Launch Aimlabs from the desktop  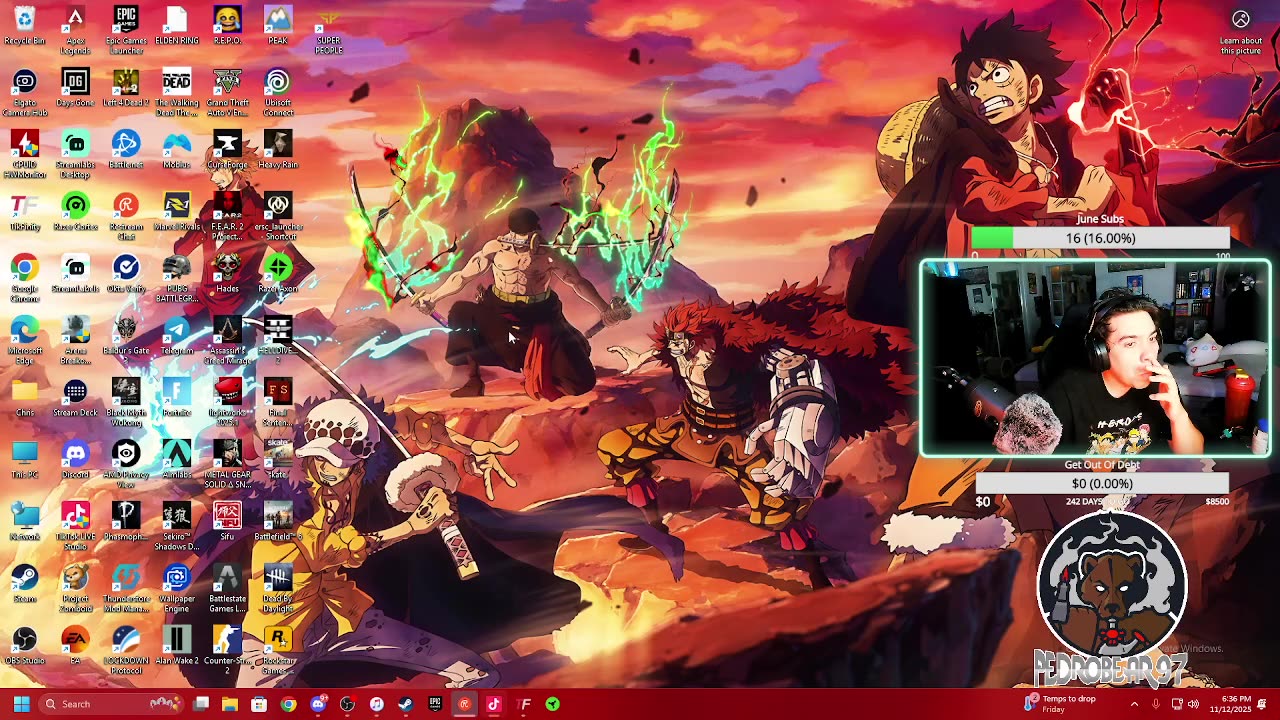[177, 460]
